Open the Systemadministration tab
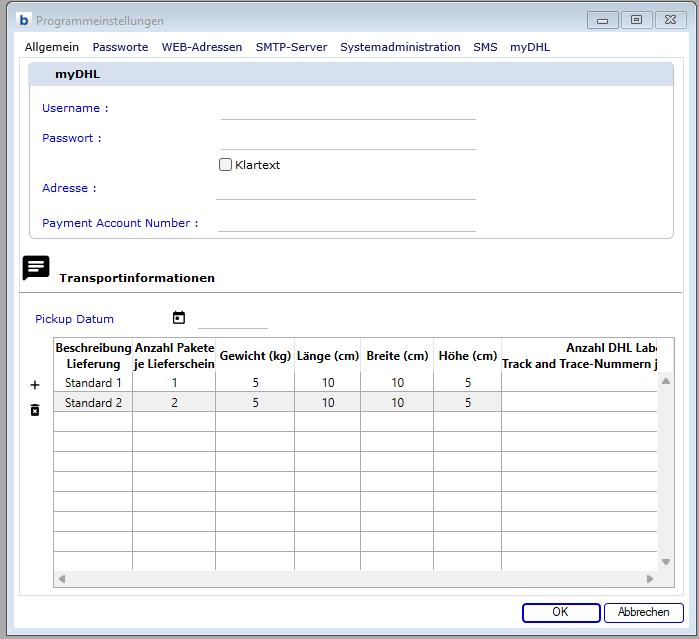Screen dimensions: 699x639 point(400,47)
